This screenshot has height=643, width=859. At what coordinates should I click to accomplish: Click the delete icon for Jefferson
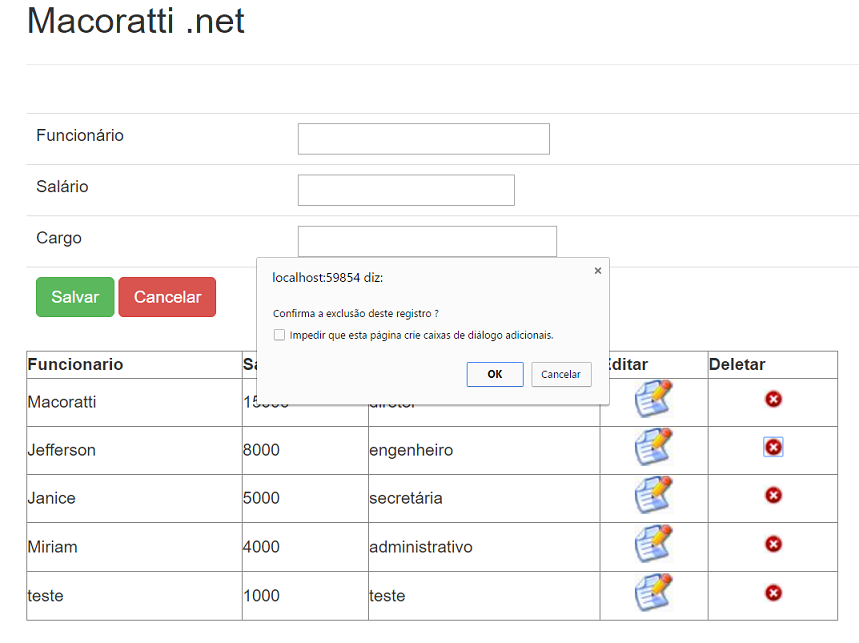click(x=773, y=447)
